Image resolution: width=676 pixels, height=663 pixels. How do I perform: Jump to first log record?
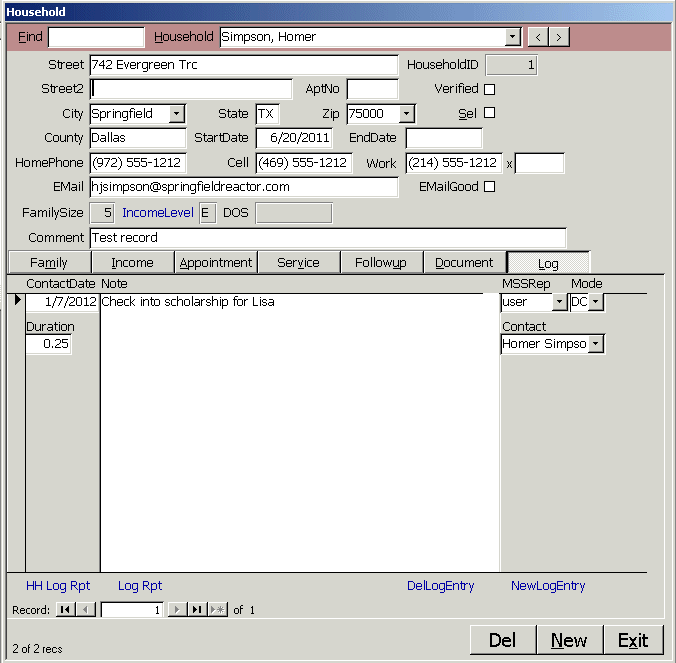tap(65, 609)
